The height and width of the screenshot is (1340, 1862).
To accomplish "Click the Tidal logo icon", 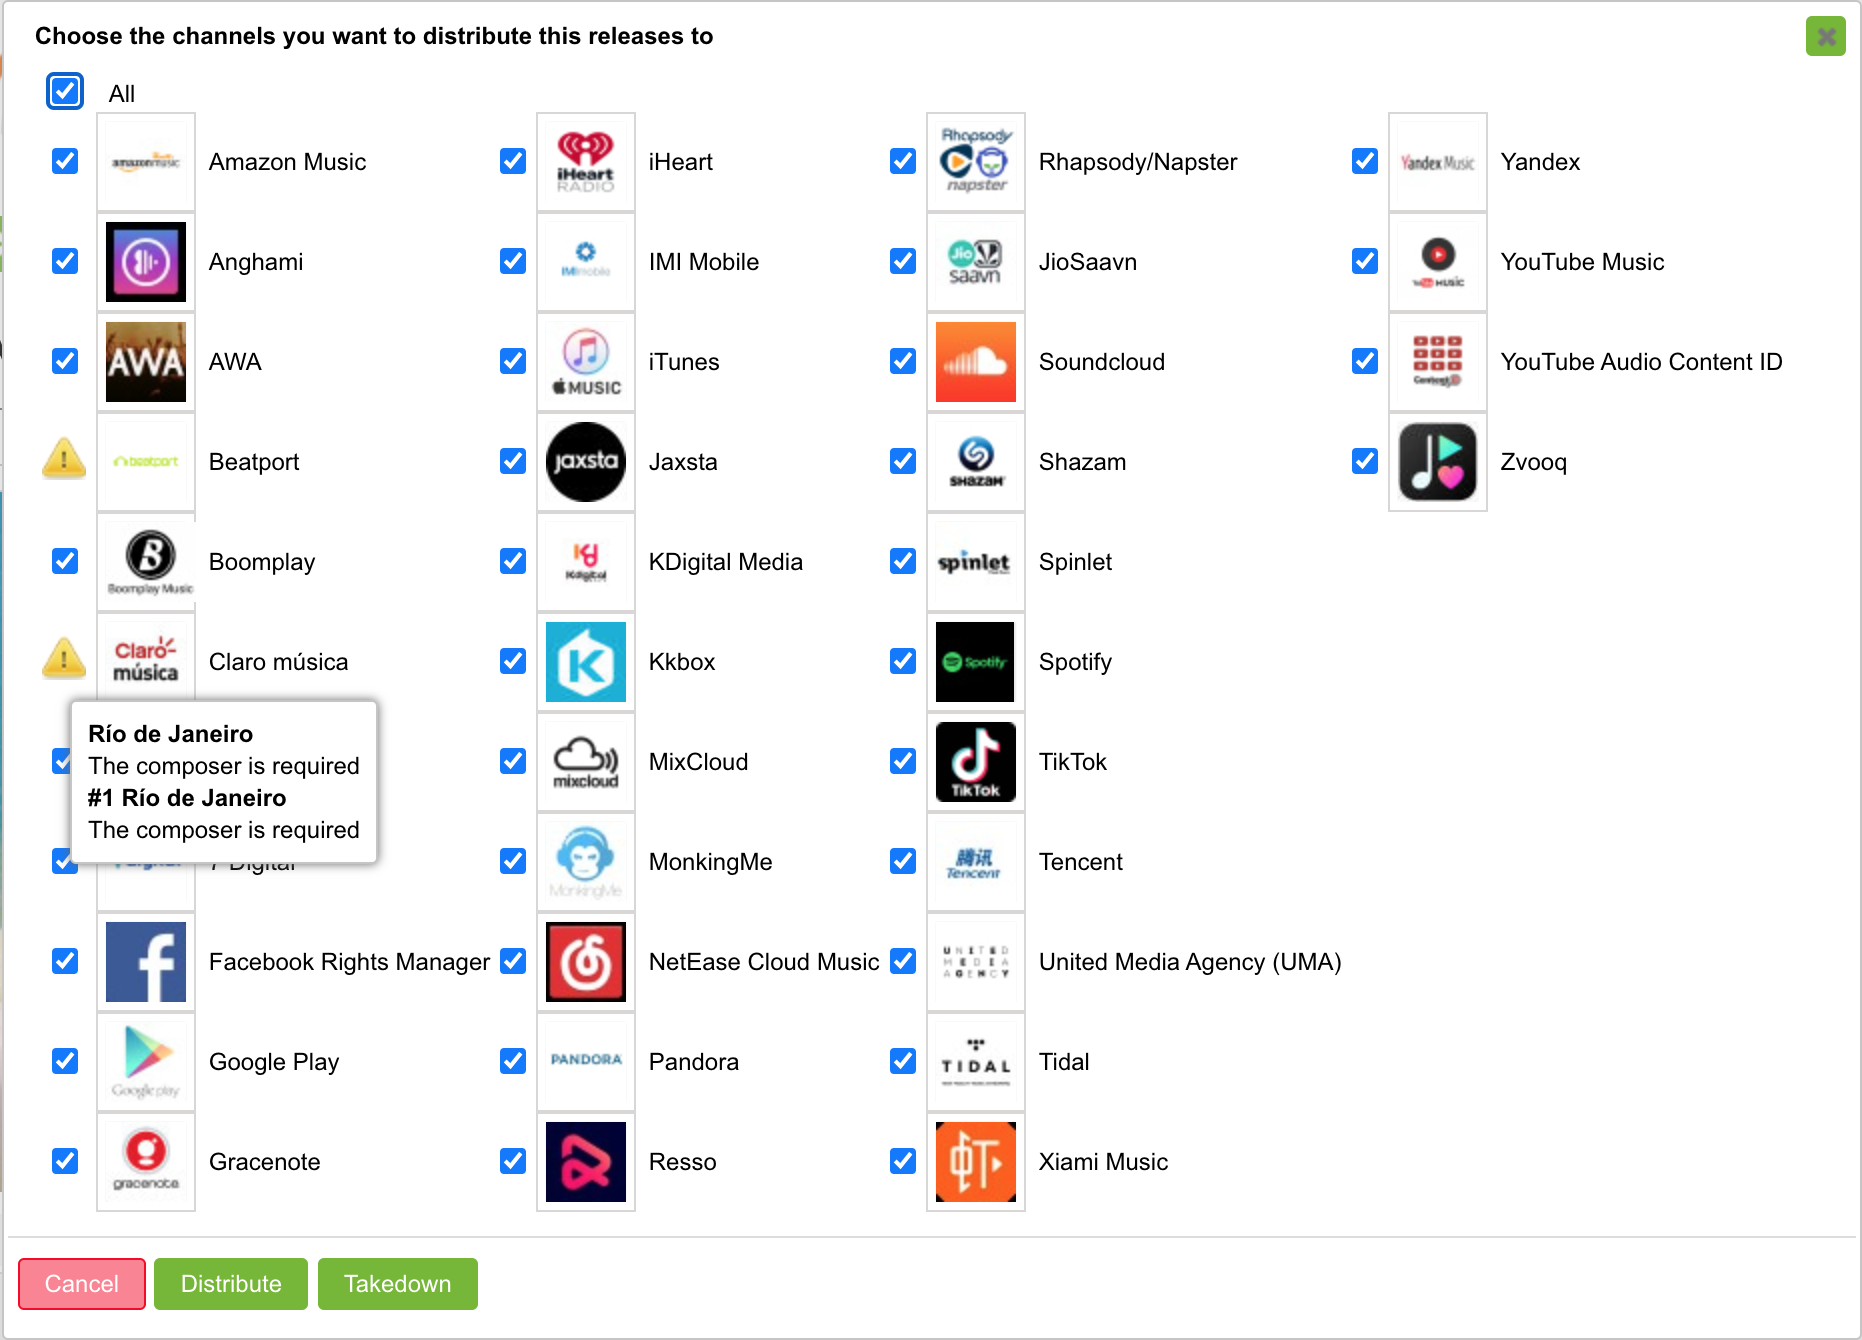I will coord(976,1062).
